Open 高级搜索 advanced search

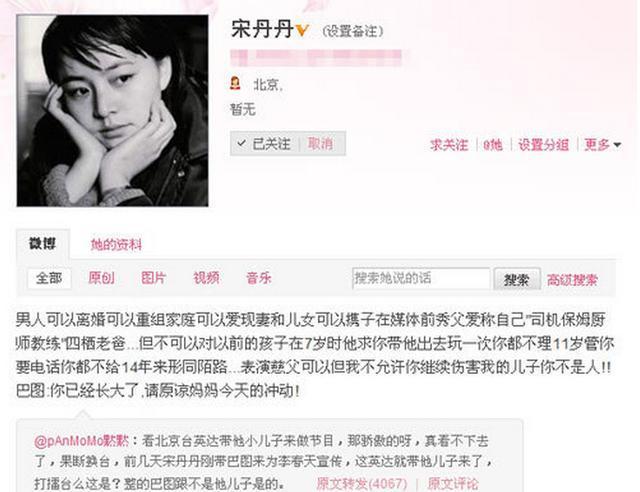572,280
